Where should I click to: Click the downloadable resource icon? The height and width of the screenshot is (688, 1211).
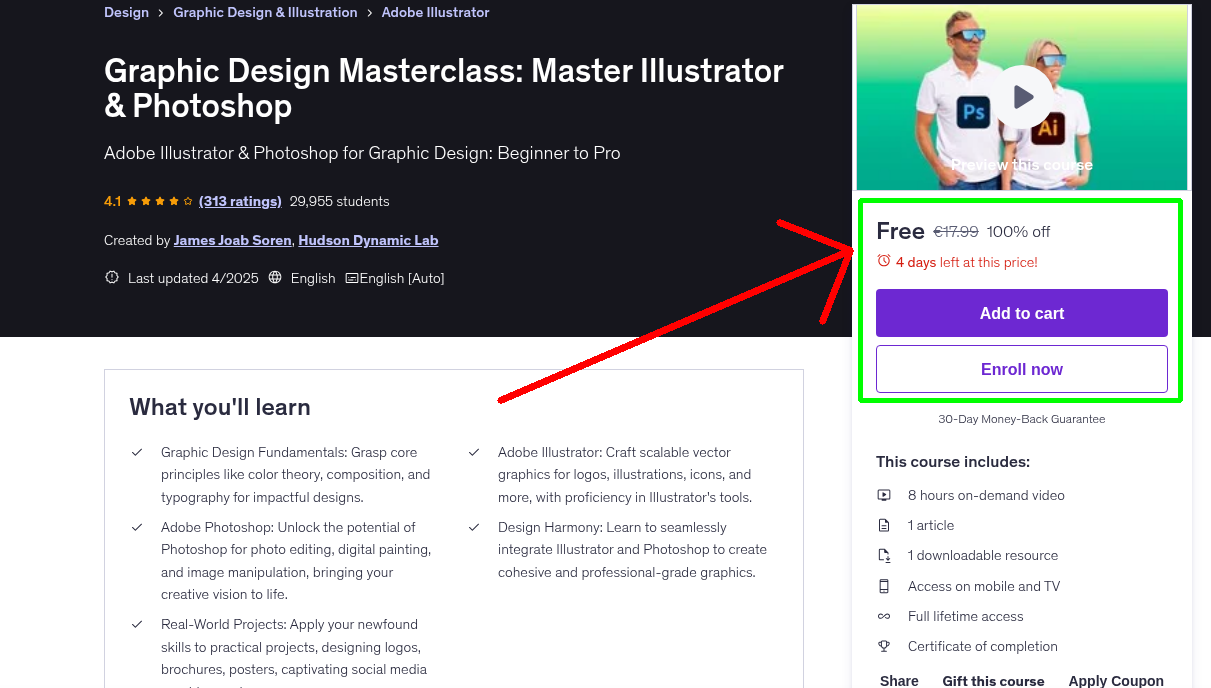(x=884, y=555)
